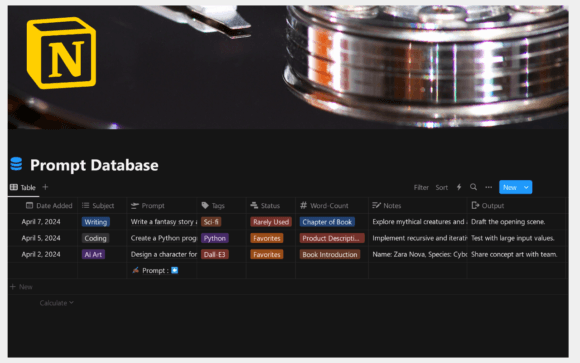Click the Product Descripti... tag
The height and width of the screenshot is (363, 580).
tap(332, 238)
